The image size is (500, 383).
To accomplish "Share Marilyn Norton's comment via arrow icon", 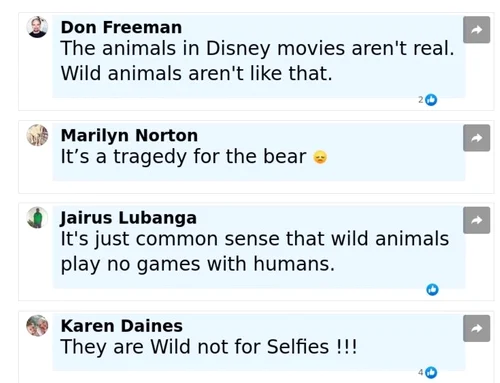I will tap(476, 138).
